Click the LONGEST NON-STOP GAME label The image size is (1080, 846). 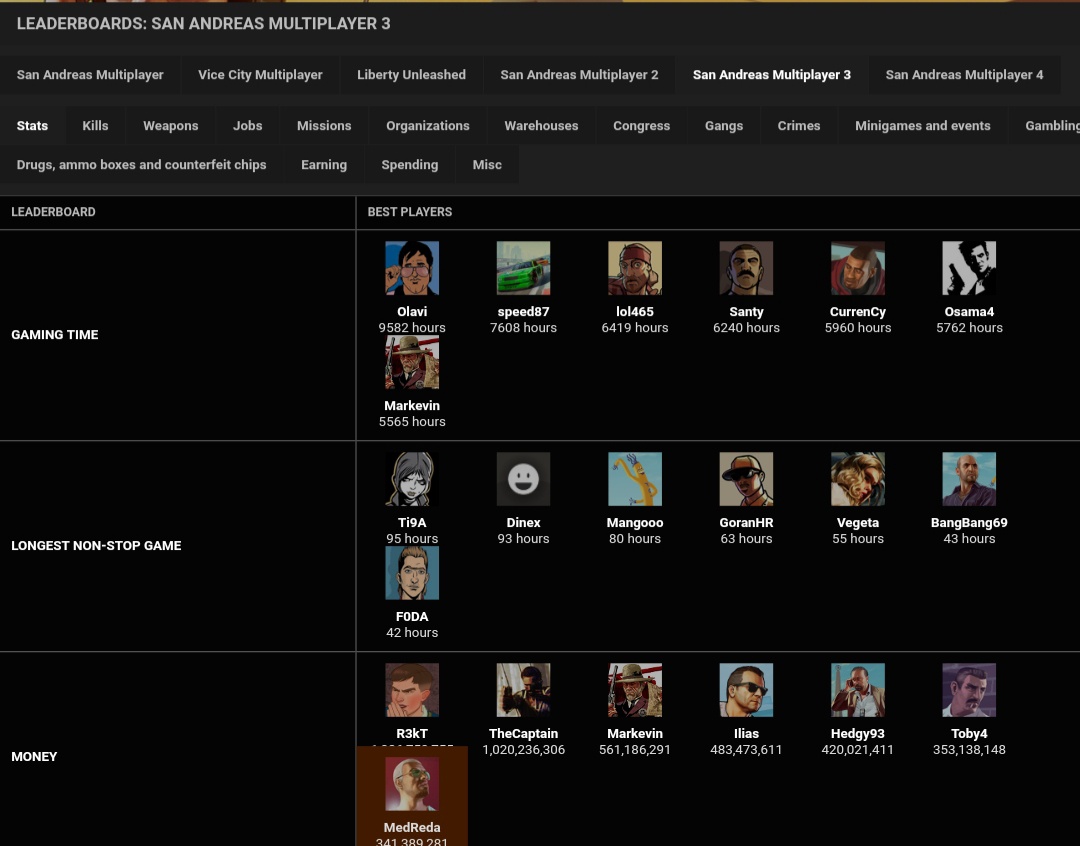point(96,546)
